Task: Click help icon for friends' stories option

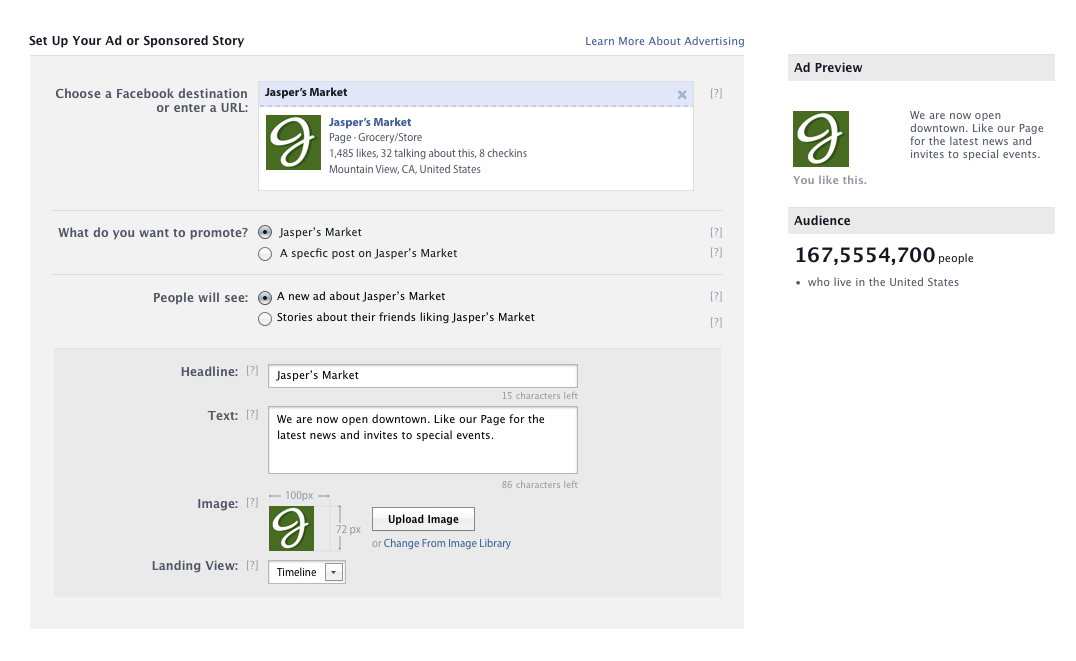Action: 716,322
